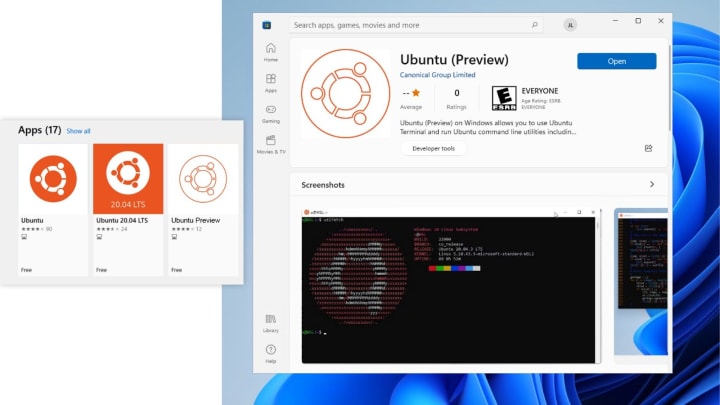Click the orange rating star
The width and height of the screenshot is (720, 405).
click(416, 93)
